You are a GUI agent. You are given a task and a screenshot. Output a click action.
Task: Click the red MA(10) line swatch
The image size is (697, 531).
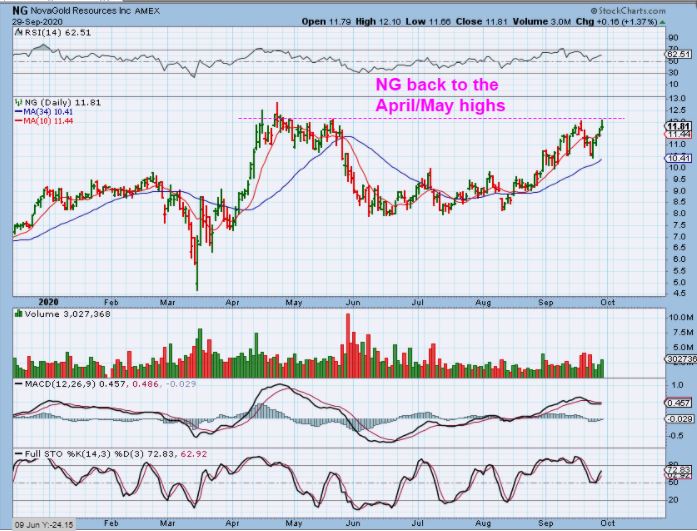tap(19, 120)
